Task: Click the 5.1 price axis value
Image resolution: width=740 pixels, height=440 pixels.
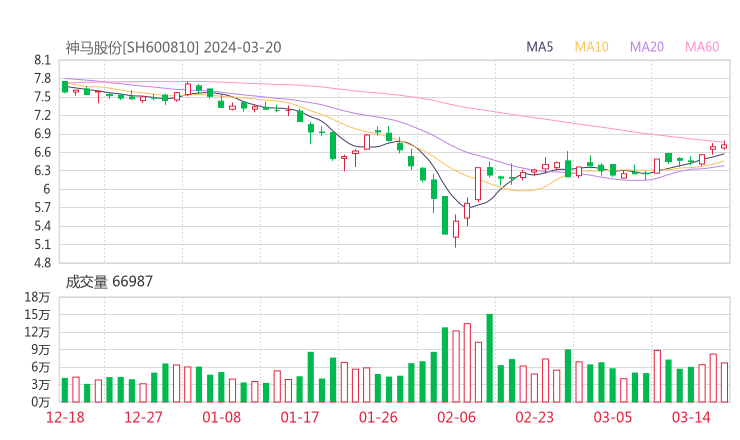Action: [x=42, y=245]
